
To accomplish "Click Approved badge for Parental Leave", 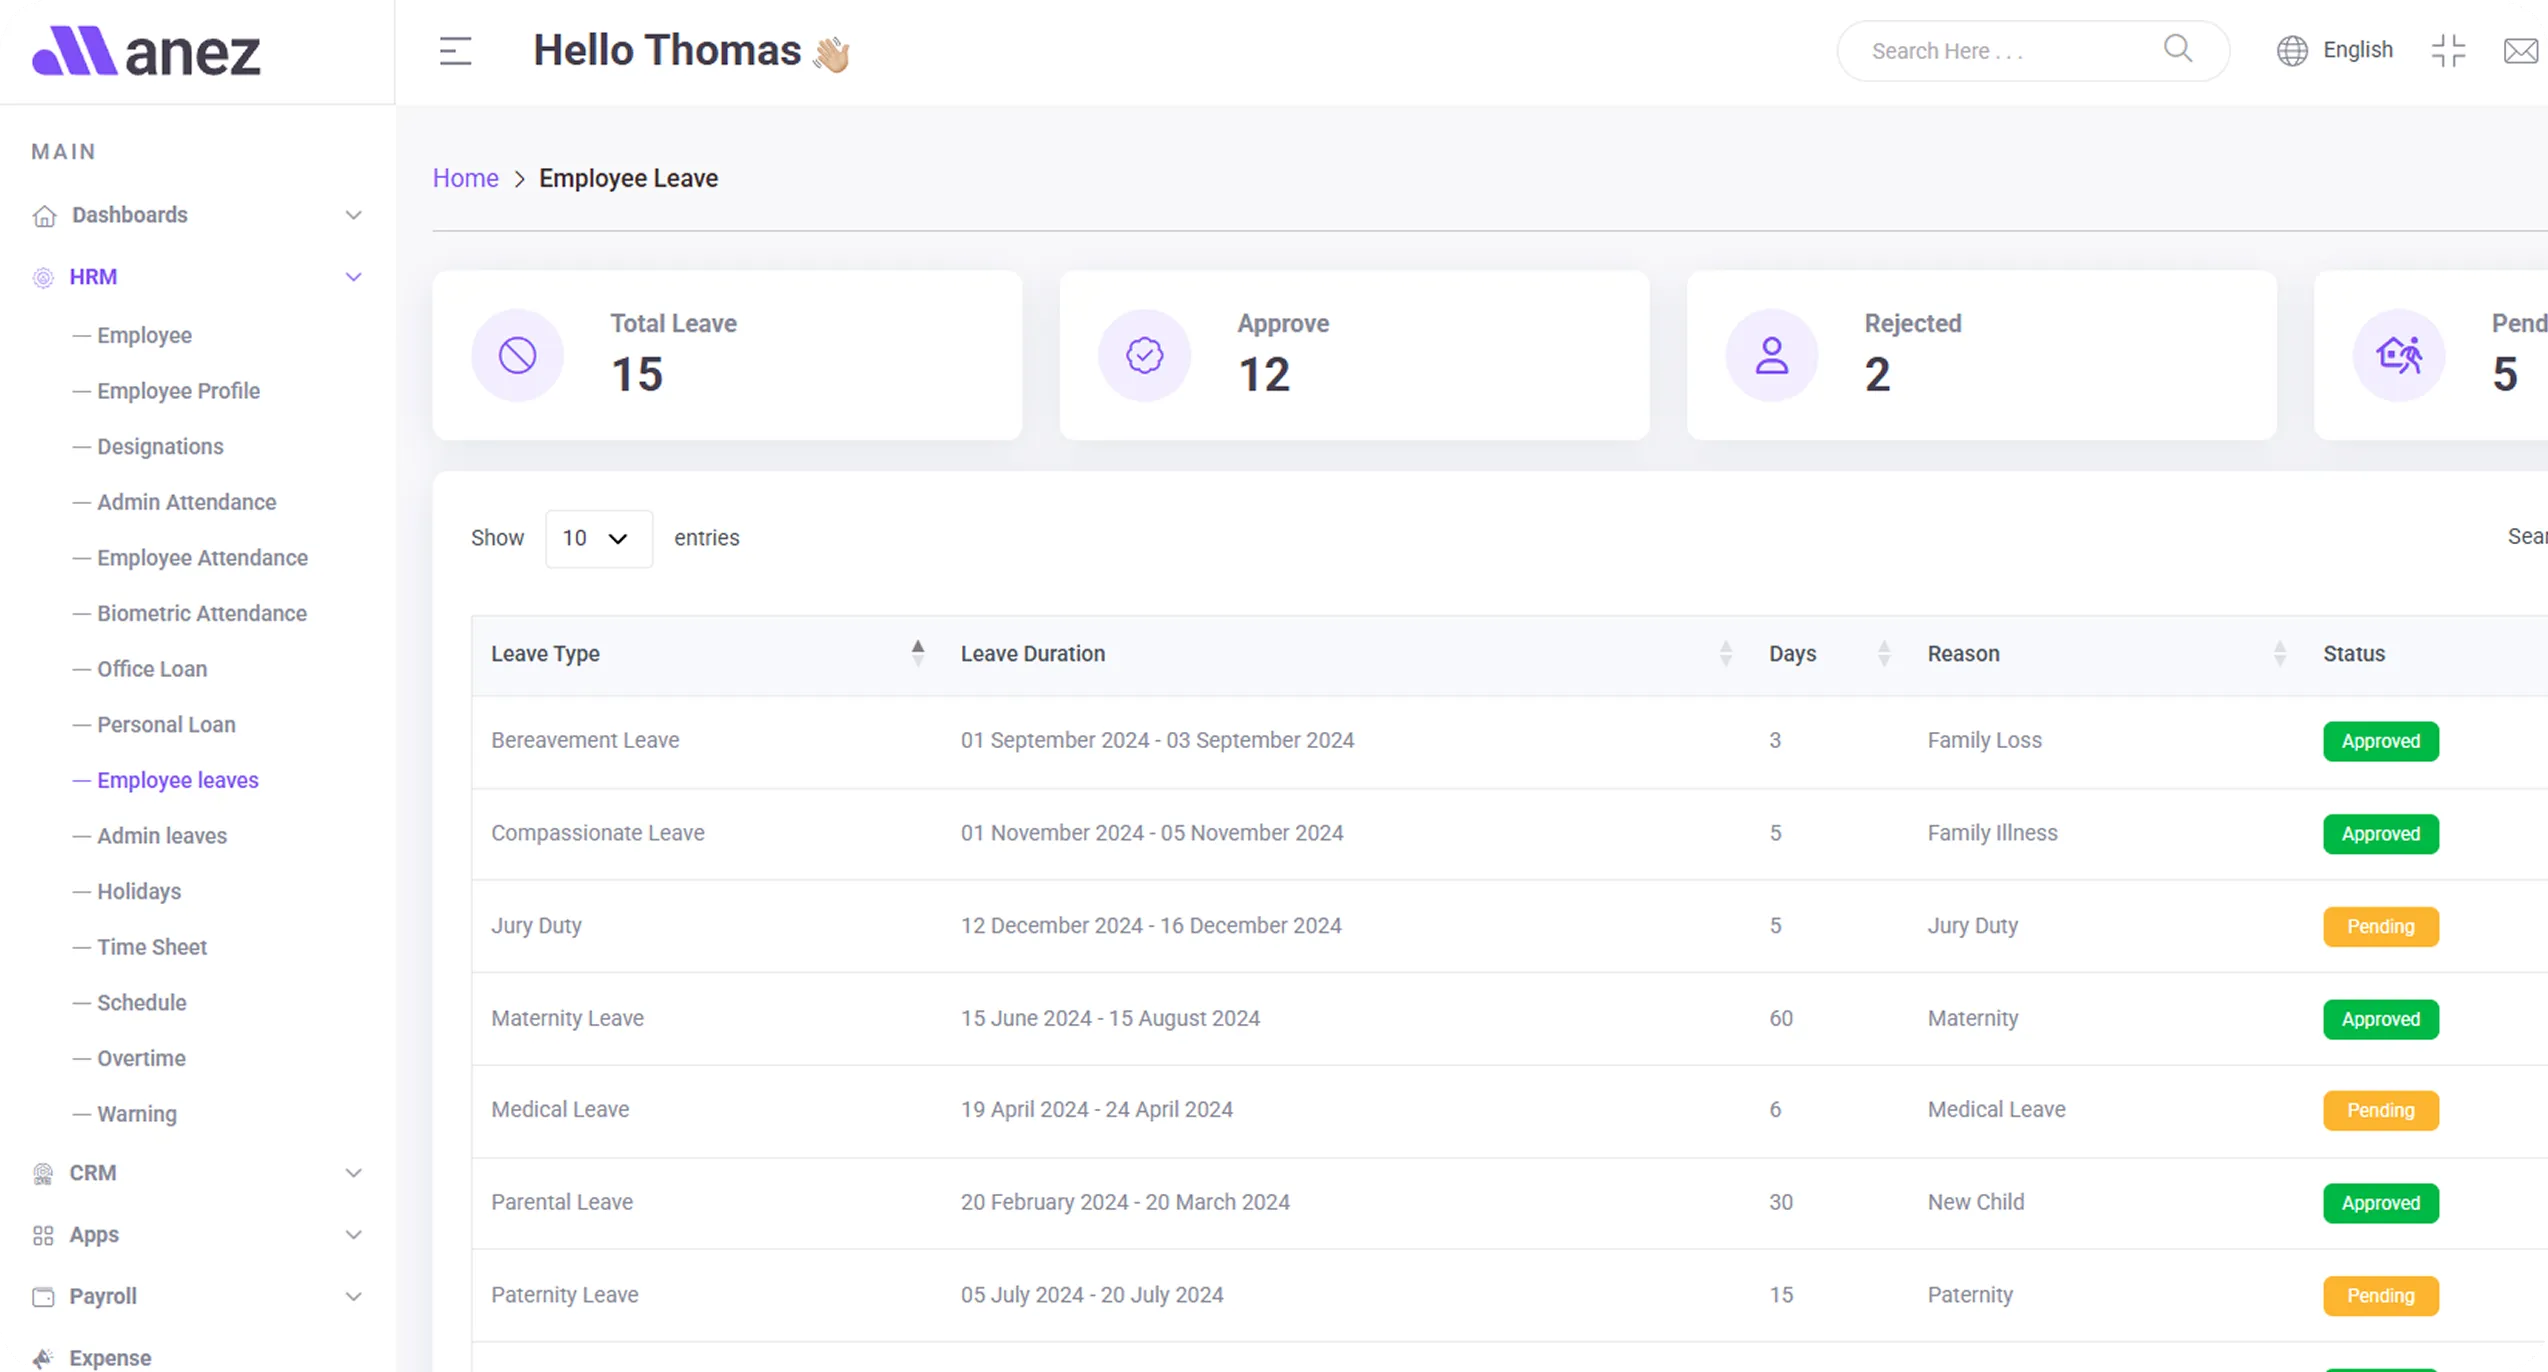I will (2380, 1203).
